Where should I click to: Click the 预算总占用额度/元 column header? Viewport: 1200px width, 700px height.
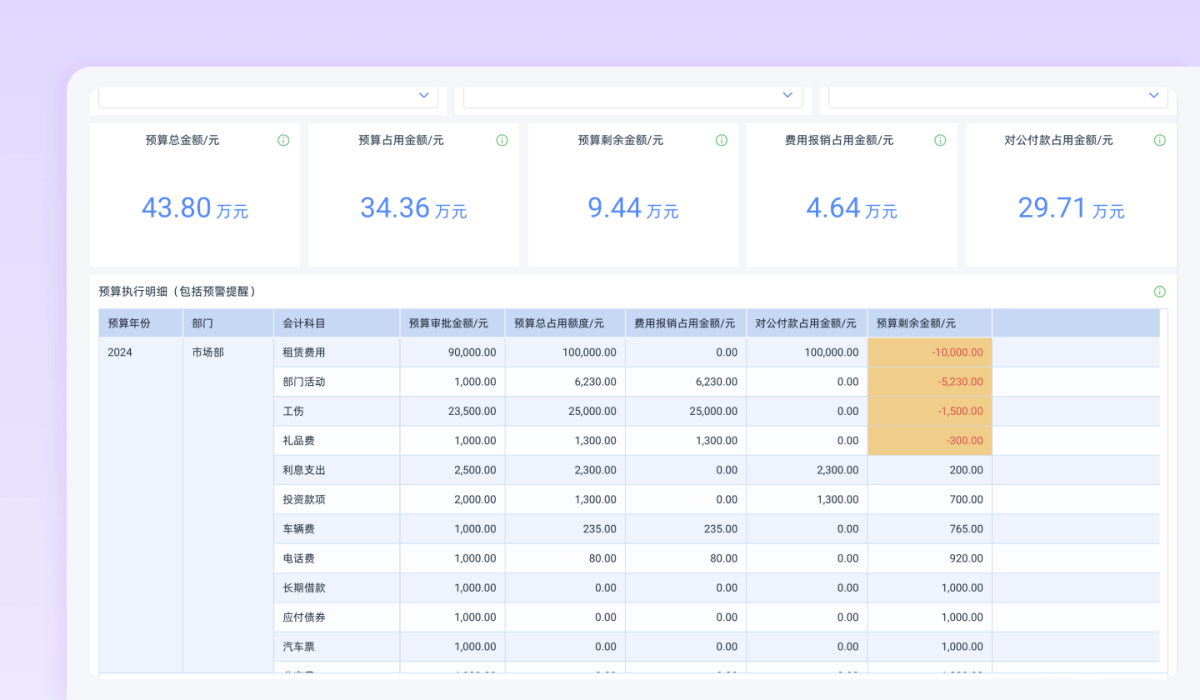coord(565,323)
